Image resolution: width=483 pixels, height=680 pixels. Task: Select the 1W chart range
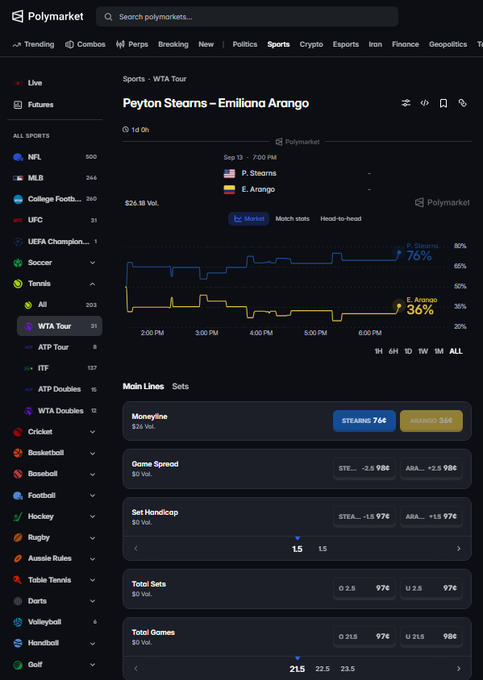click(423, 351)
